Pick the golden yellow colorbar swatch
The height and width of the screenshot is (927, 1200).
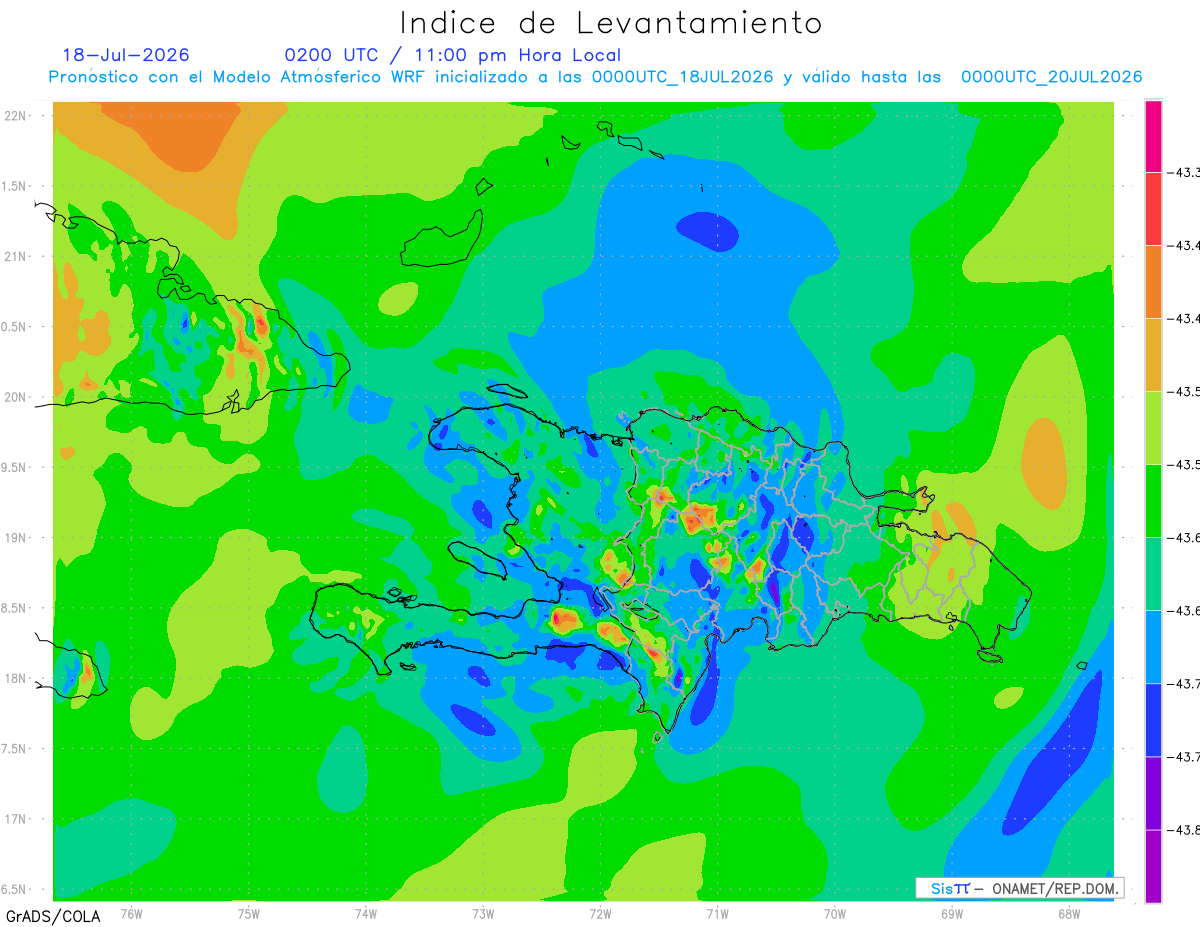(x=1153, y=354)
